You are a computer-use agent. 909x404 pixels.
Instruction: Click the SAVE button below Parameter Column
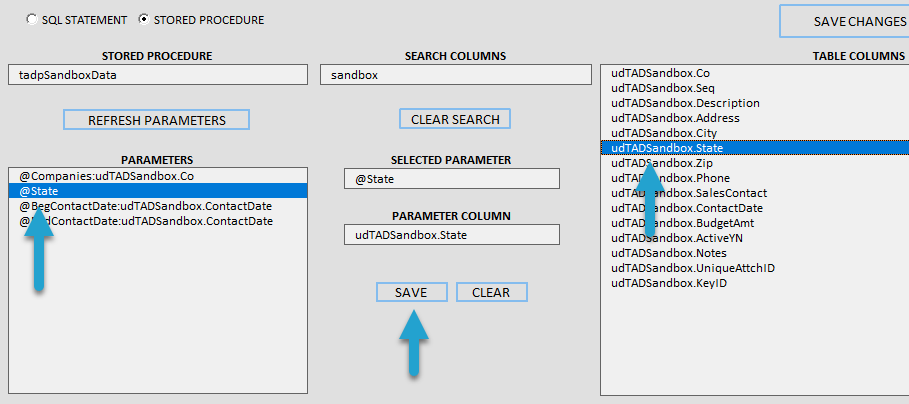point(412,293)
